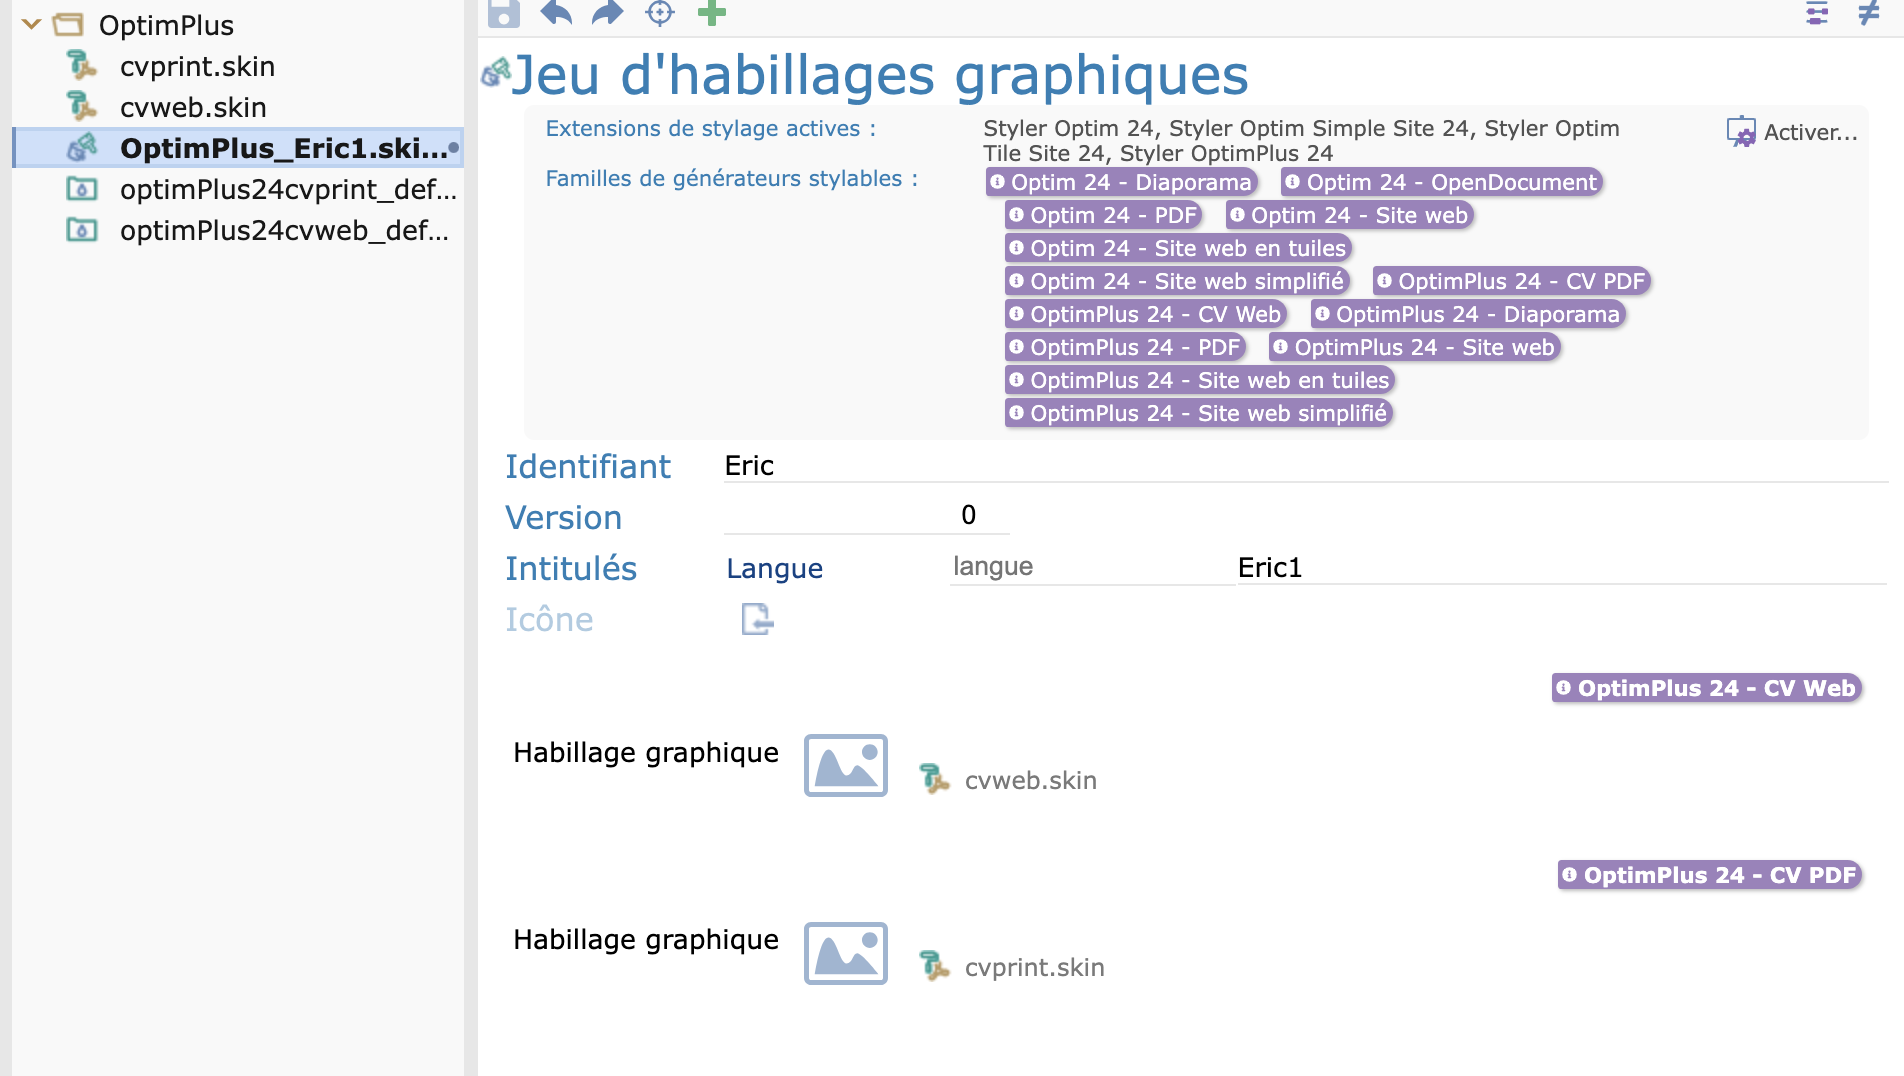Click the cvprint.skin icon in tree

coord(81,66)
